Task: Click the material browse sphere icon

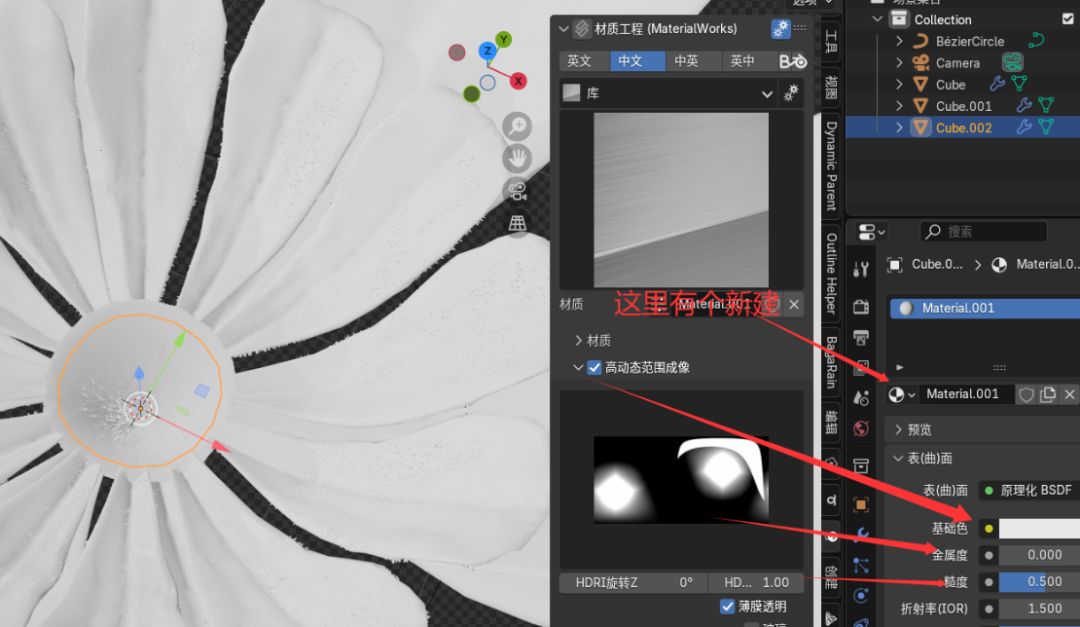Action: point(901,394)
